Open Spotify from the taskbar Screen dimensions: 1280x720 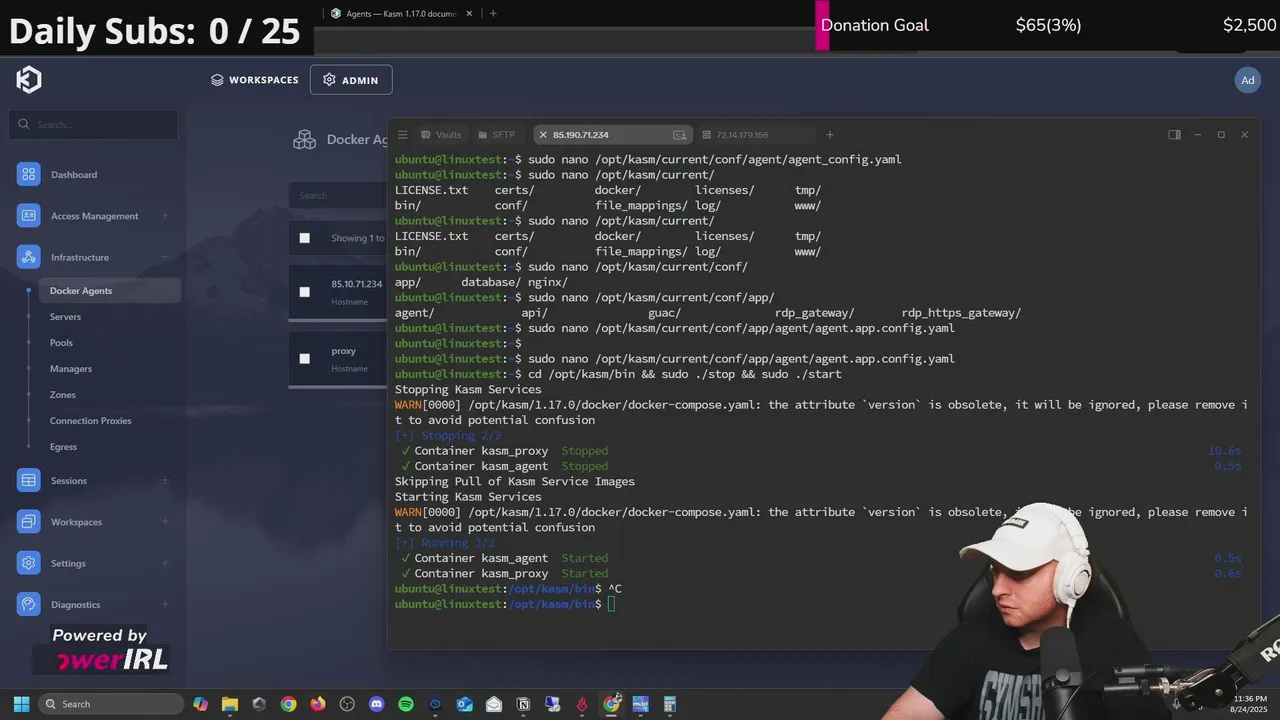405,704
